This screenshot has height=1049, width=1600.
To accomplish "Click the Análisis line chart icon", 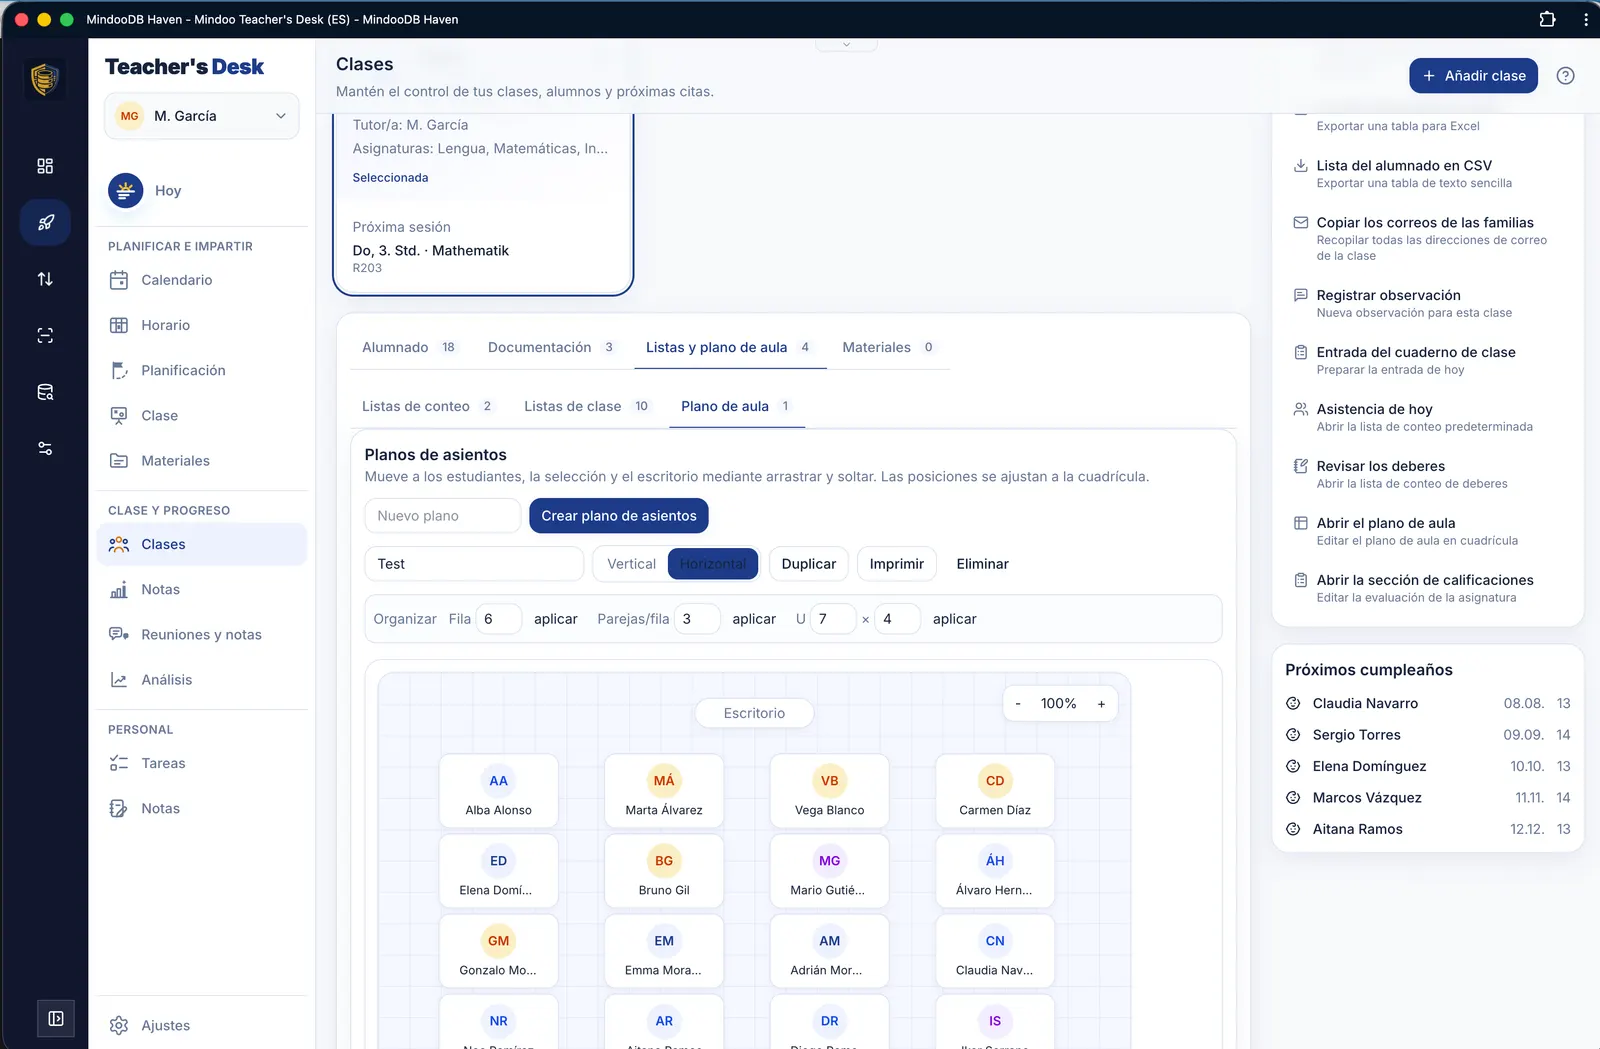I will point(119,680).
